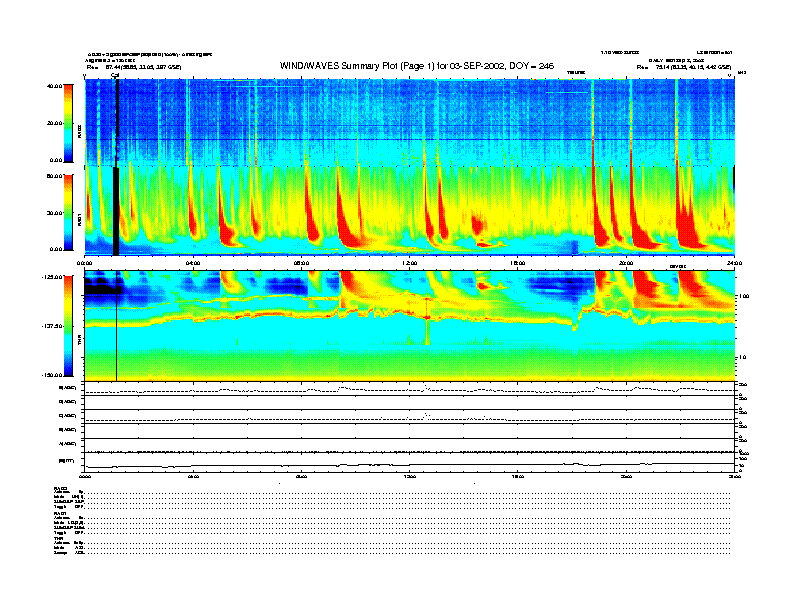Click the black calibration gap in RAD1 panel

click(x=116, y=211)
